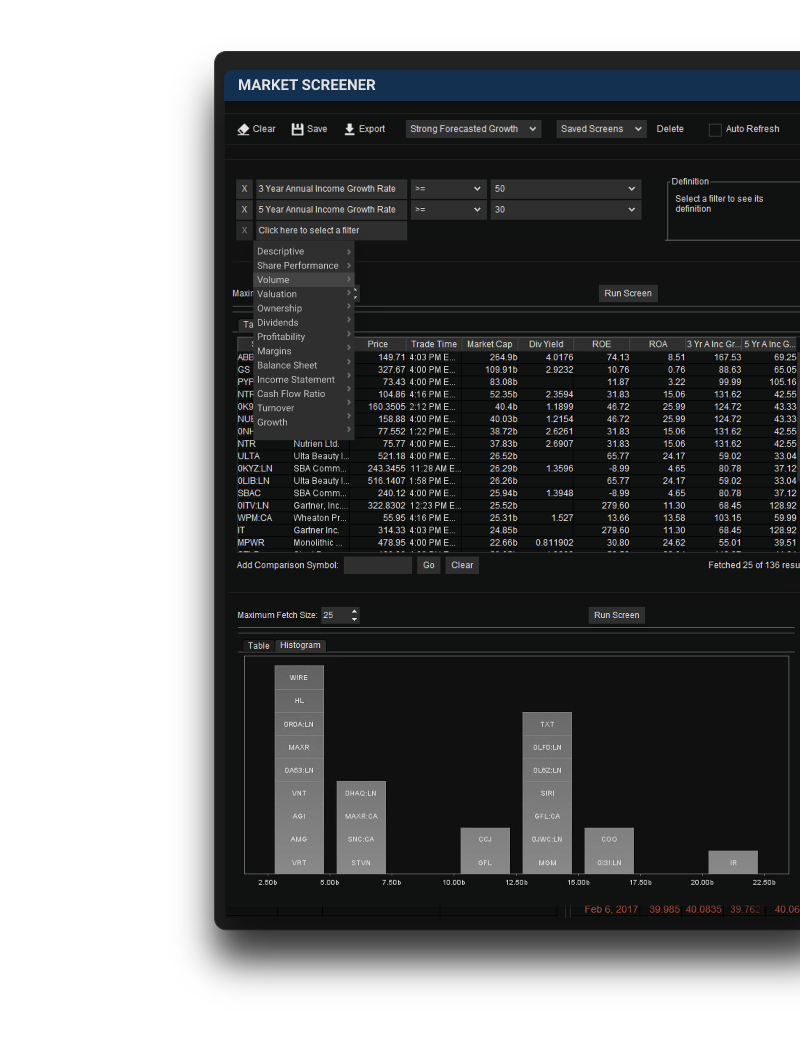Click Go next to comparison symbol field

click(x=428, y=565)
